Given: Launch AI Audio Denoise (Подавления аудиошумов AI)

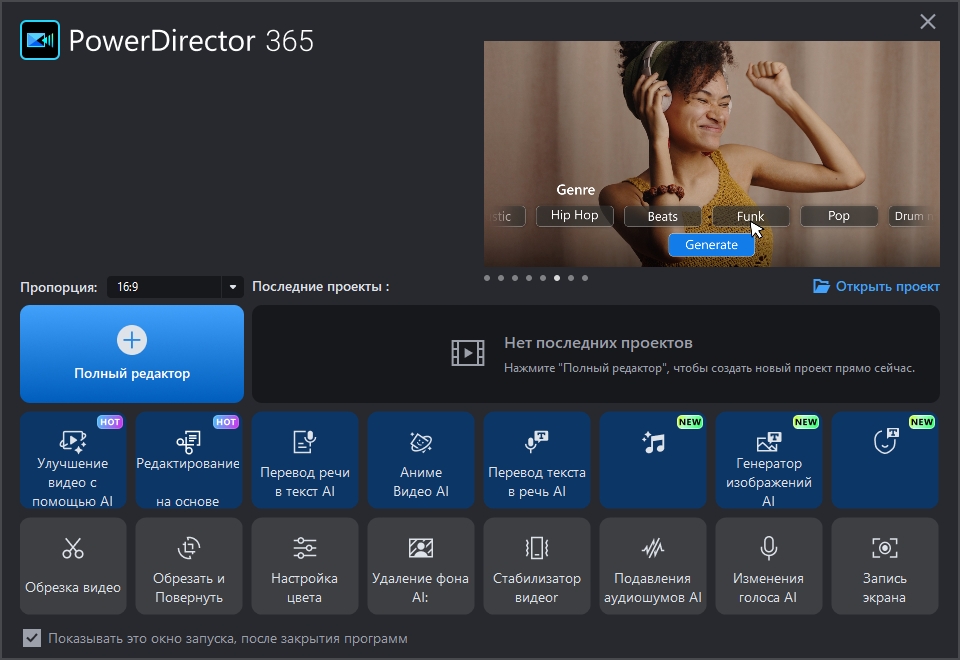Looking at the screenshot, I should tap(653, 565).
